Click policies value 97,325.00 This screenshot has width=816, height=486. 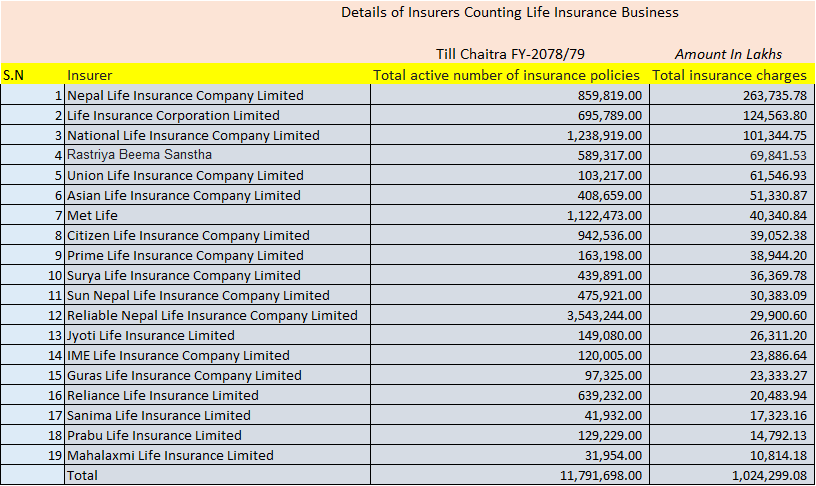click(x=614, y=376)
